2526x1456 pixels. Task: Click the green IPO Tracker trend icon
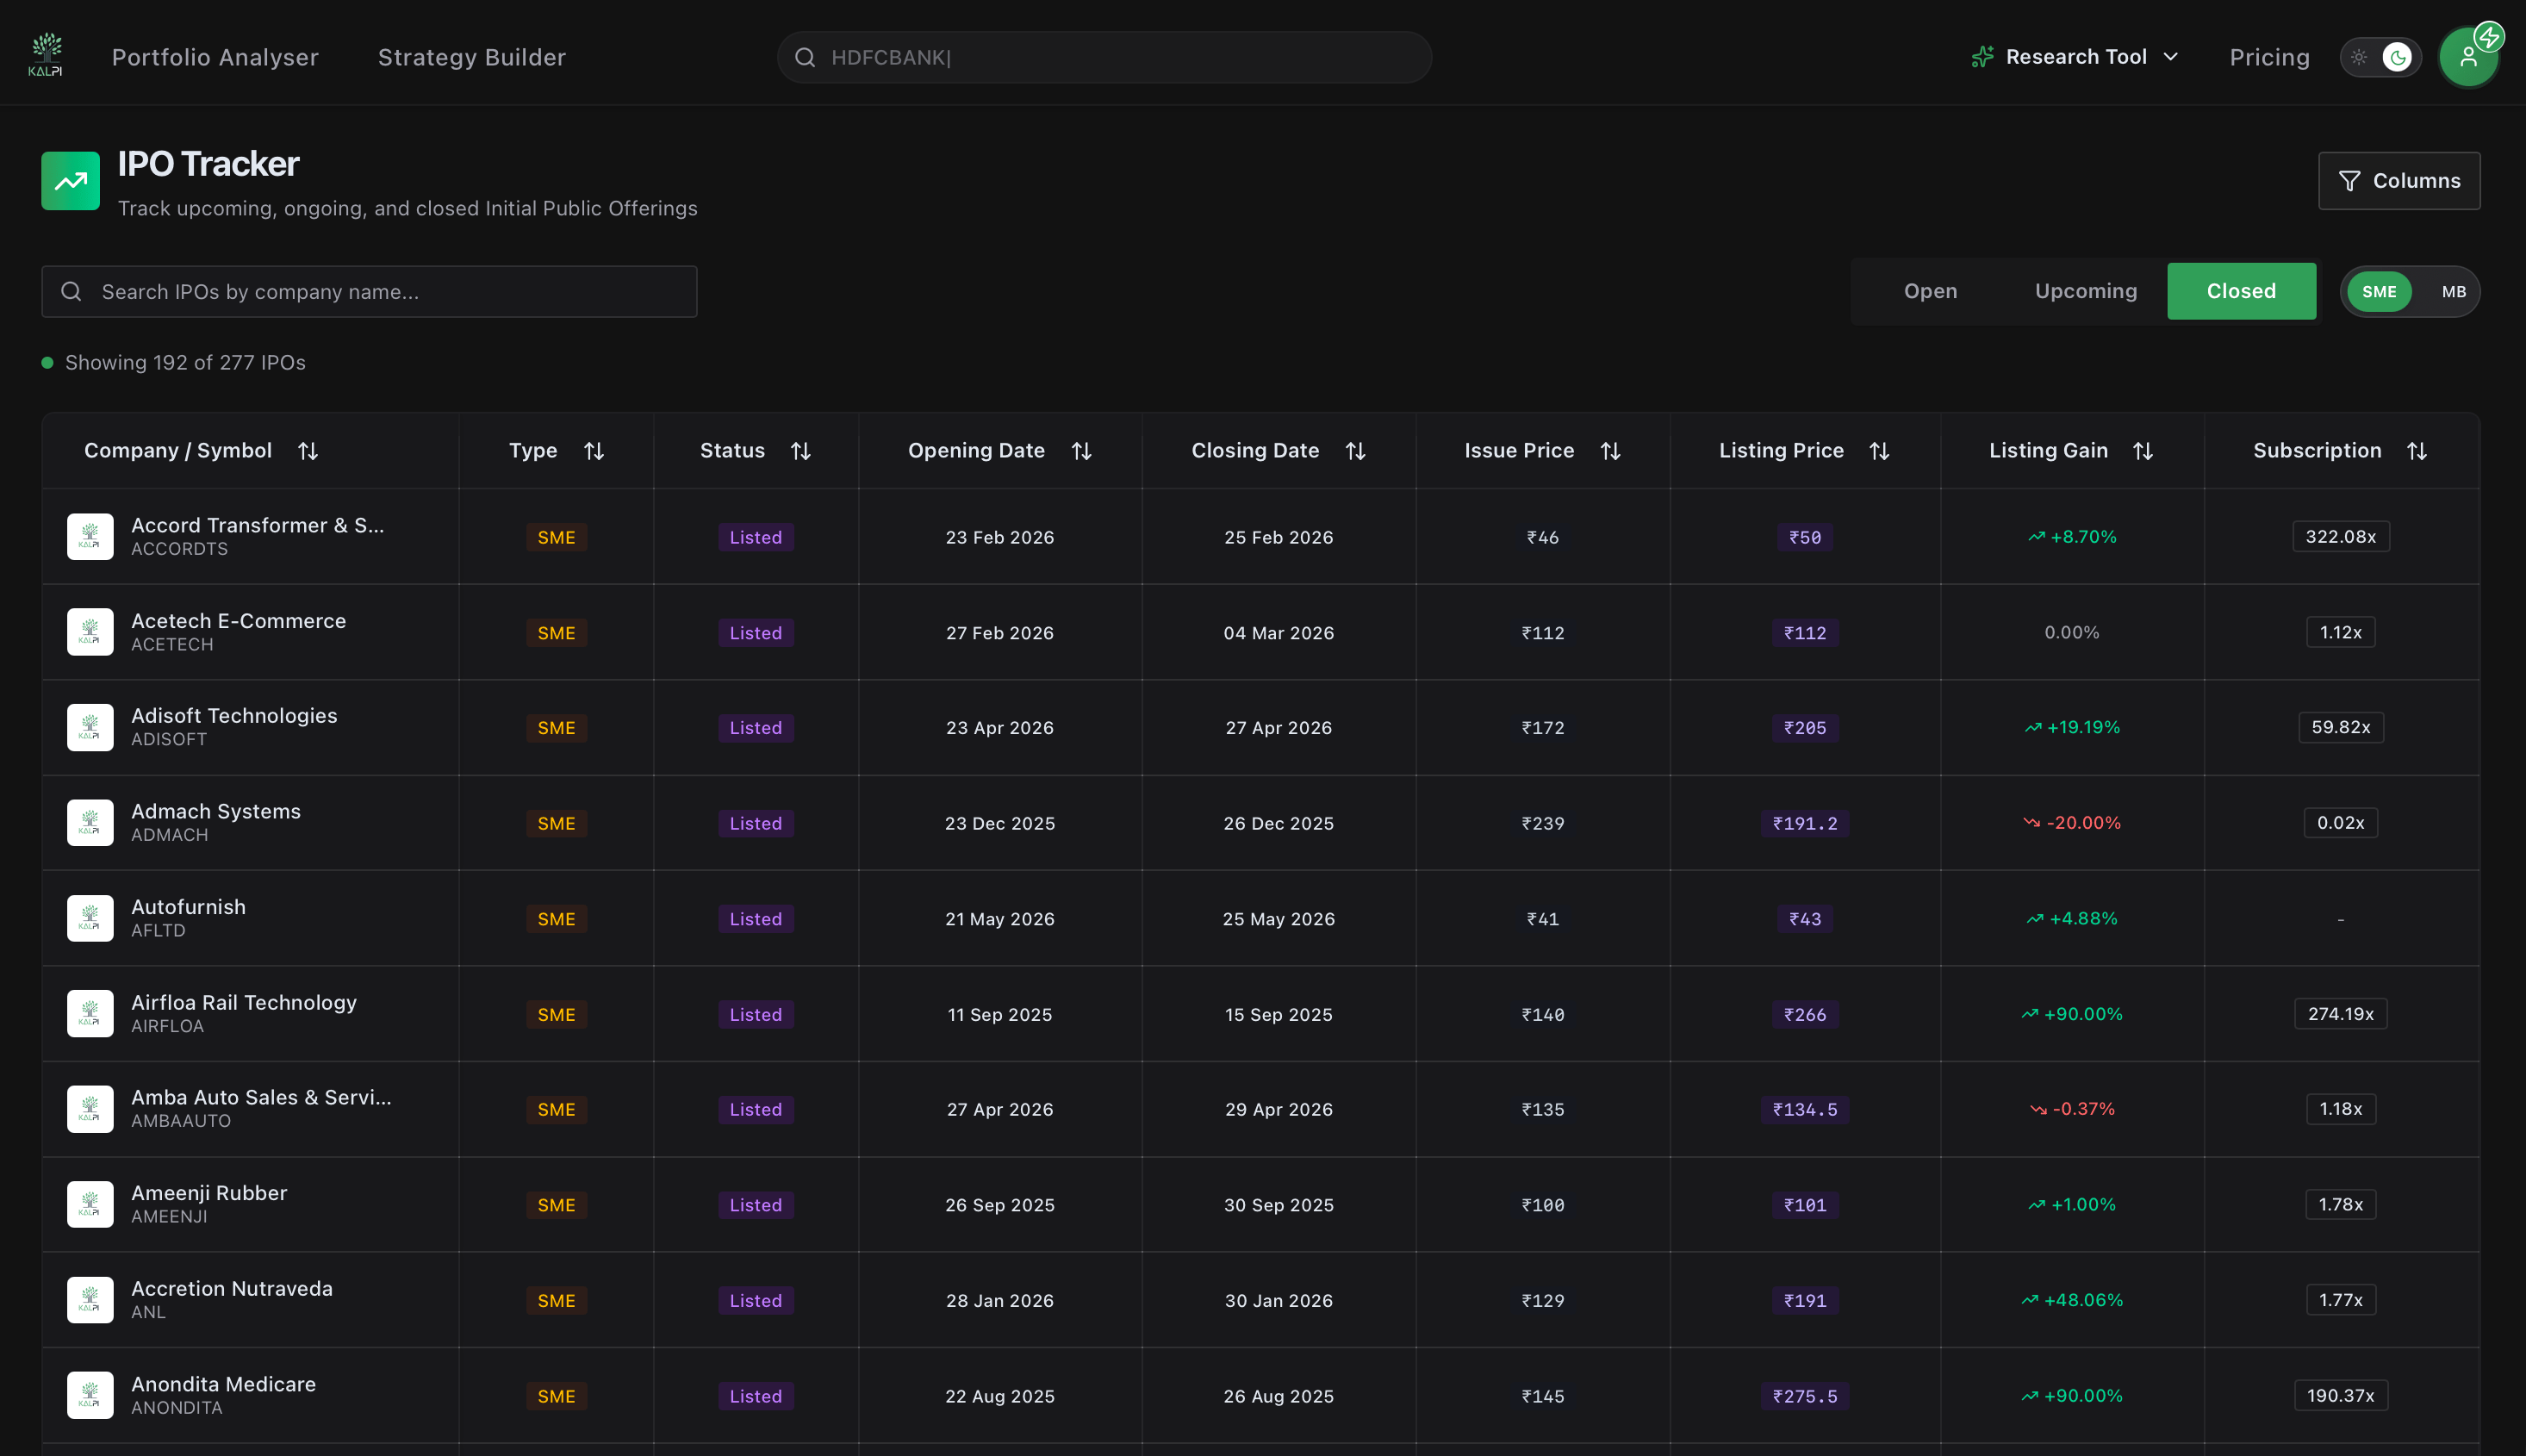[x=70, y=181]
